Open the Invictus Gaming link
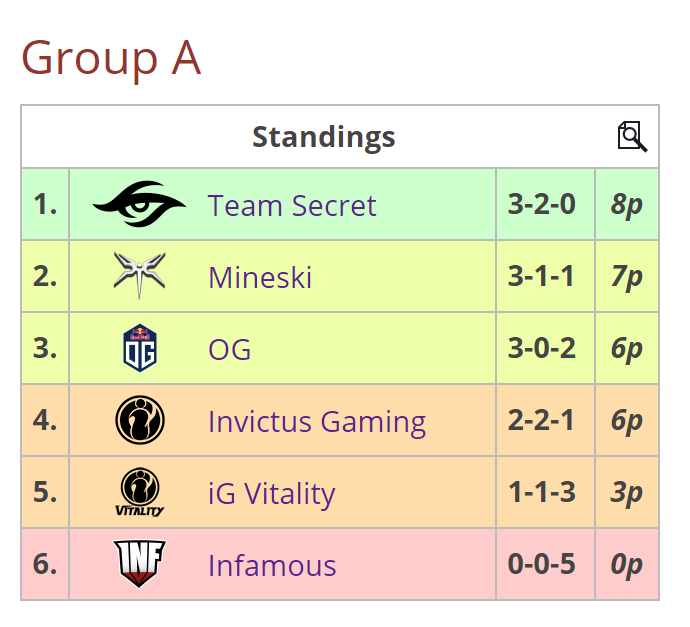 317,421
